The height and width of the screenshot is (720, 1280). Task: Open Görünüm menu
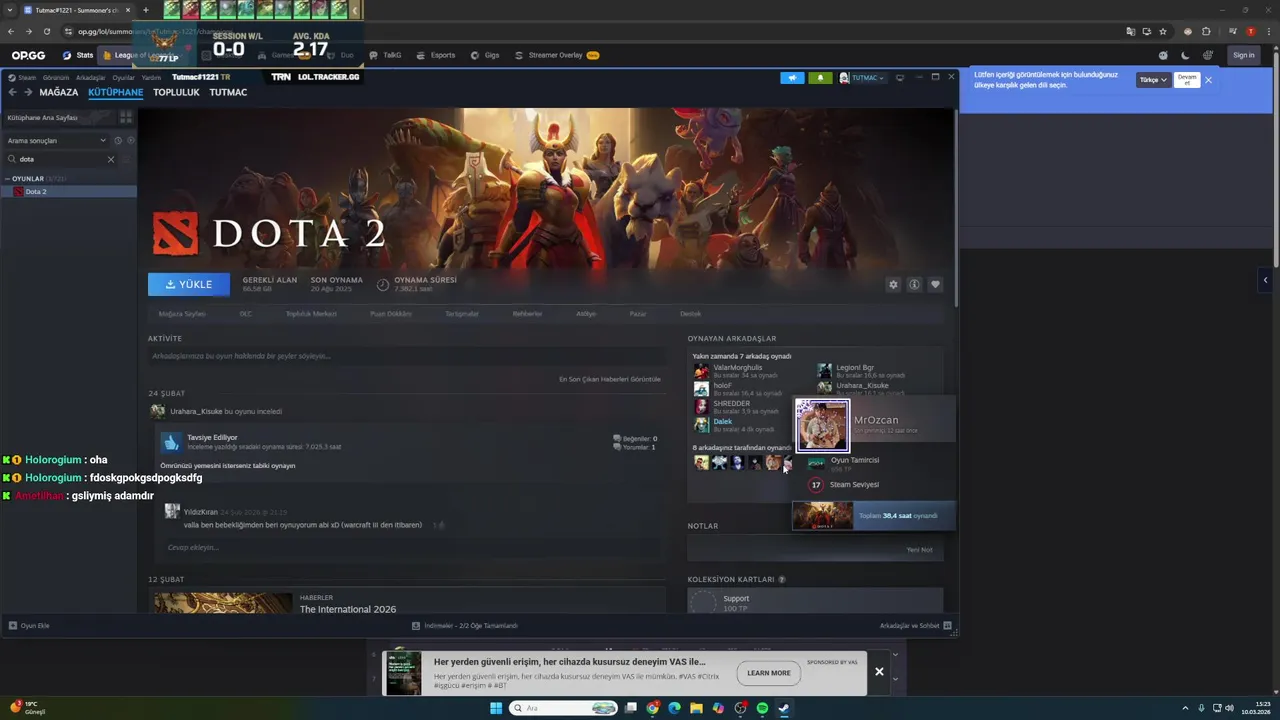click(x=56, y=77)
